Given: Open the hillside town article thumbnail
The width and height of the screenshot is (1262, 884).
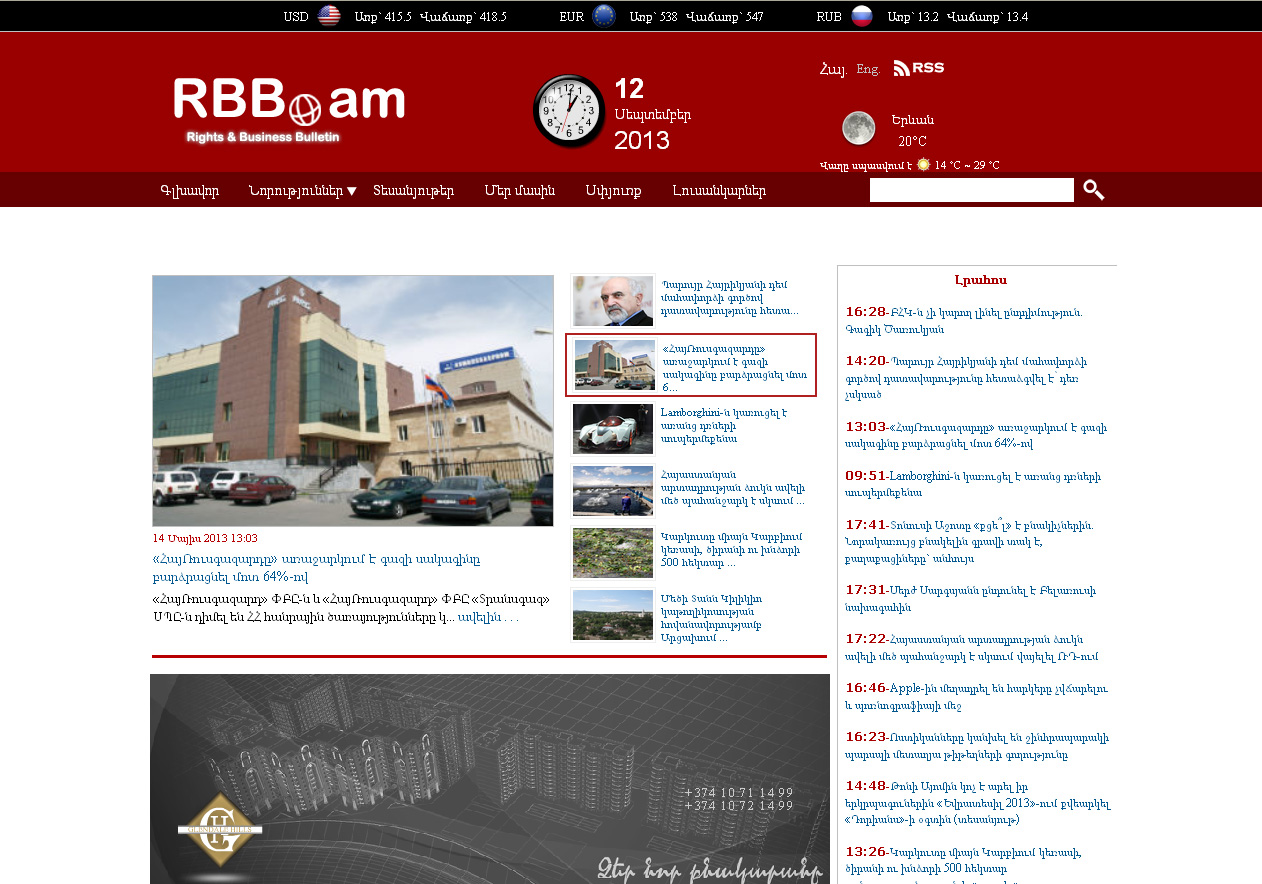Looking at the screenshot, I should coord(613,615).
